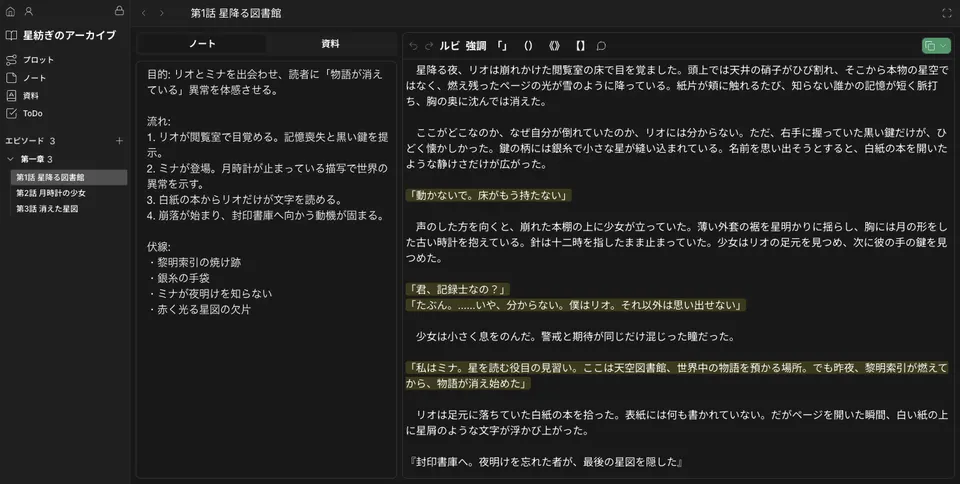Click the line 『封印書庫へ。夜明けを忘れた者が
Image resolution: width=960 pixels, height=484 pixels.
[545, 462]
